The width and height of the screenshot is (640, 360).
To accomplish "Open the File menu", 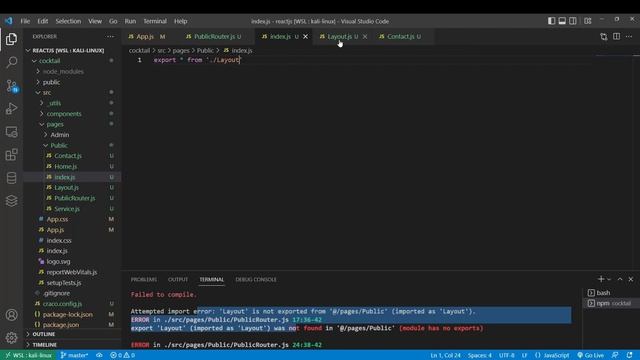I will click(x=25, y=21).
